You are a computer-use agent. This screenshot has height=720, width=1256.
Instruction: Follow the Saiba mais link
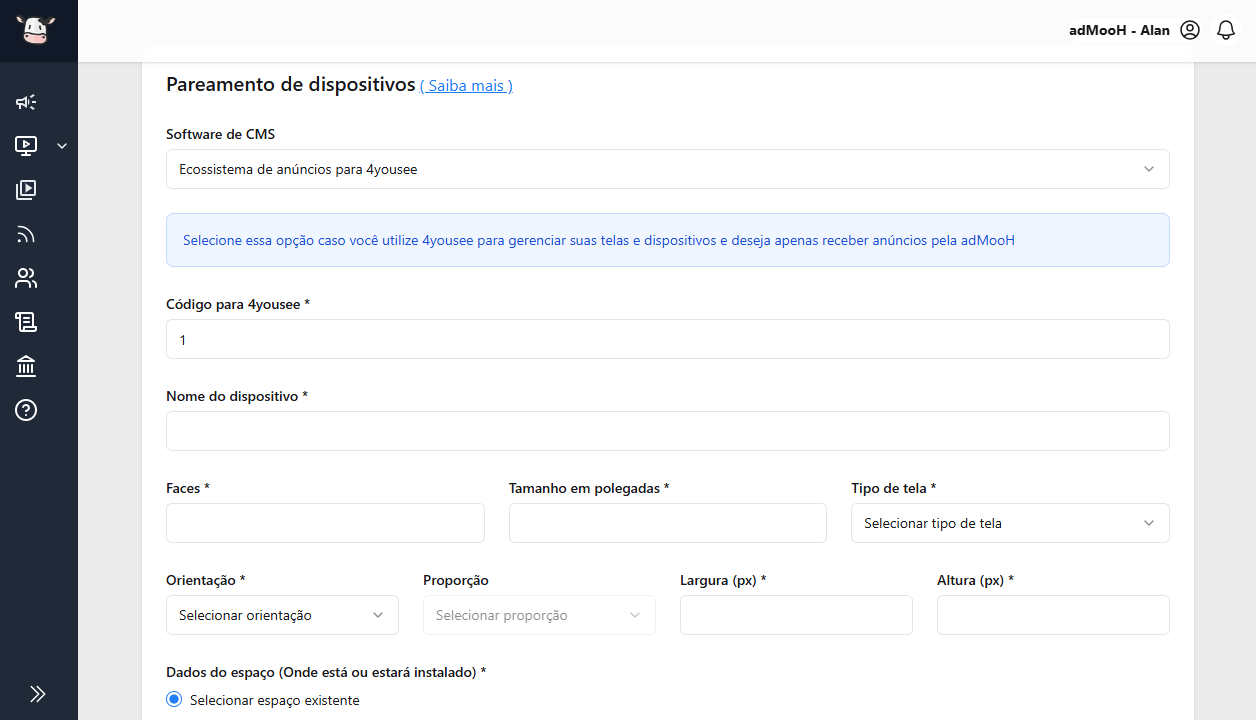[466, 86]
